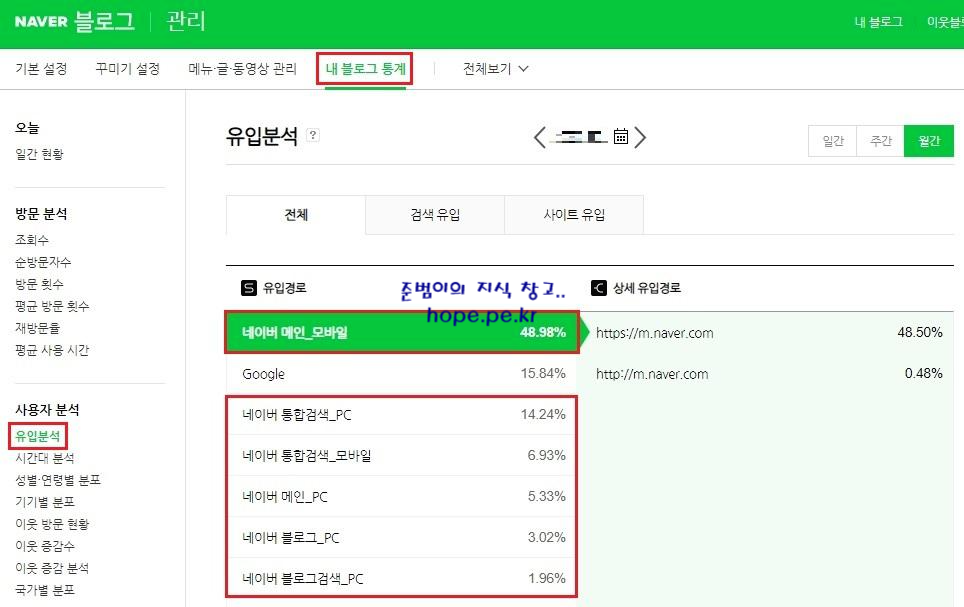Viewport: 964px width, 607px height.
Task: Open 순방문자수 in sidebar
Action: point(43,262)
